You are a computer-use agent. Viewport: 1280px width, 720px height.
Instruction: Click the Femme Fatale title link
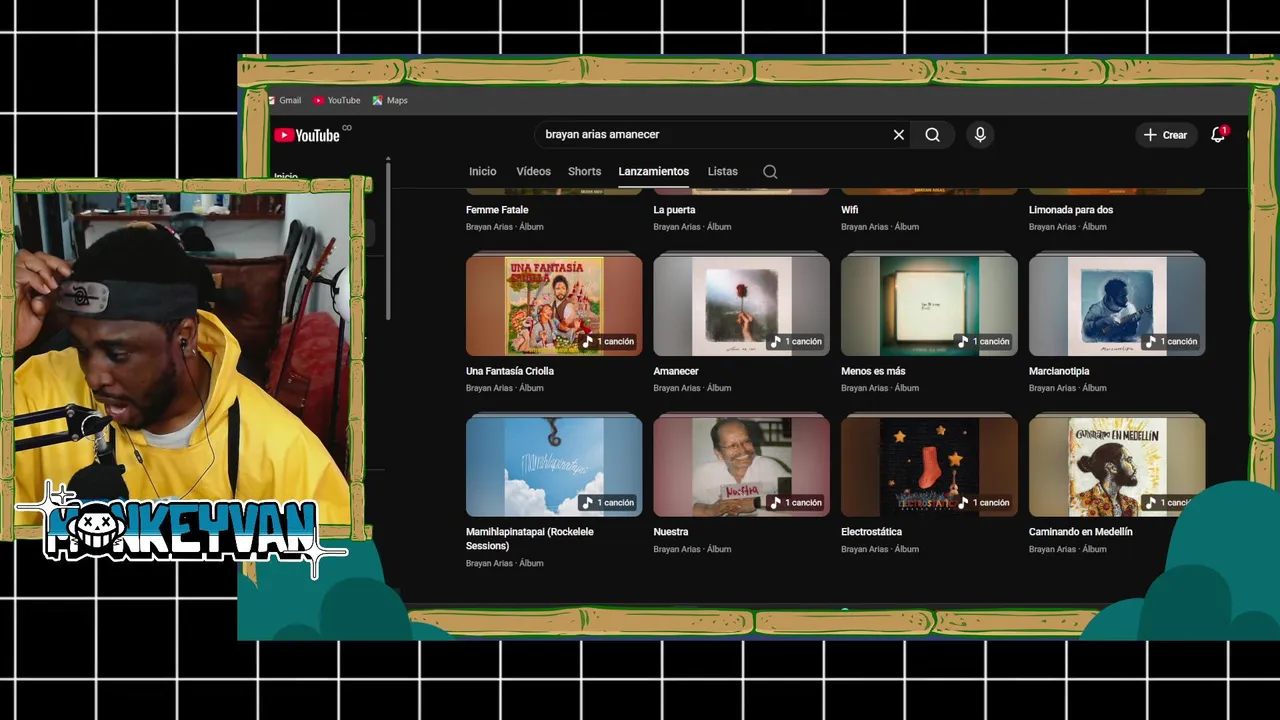497,210
